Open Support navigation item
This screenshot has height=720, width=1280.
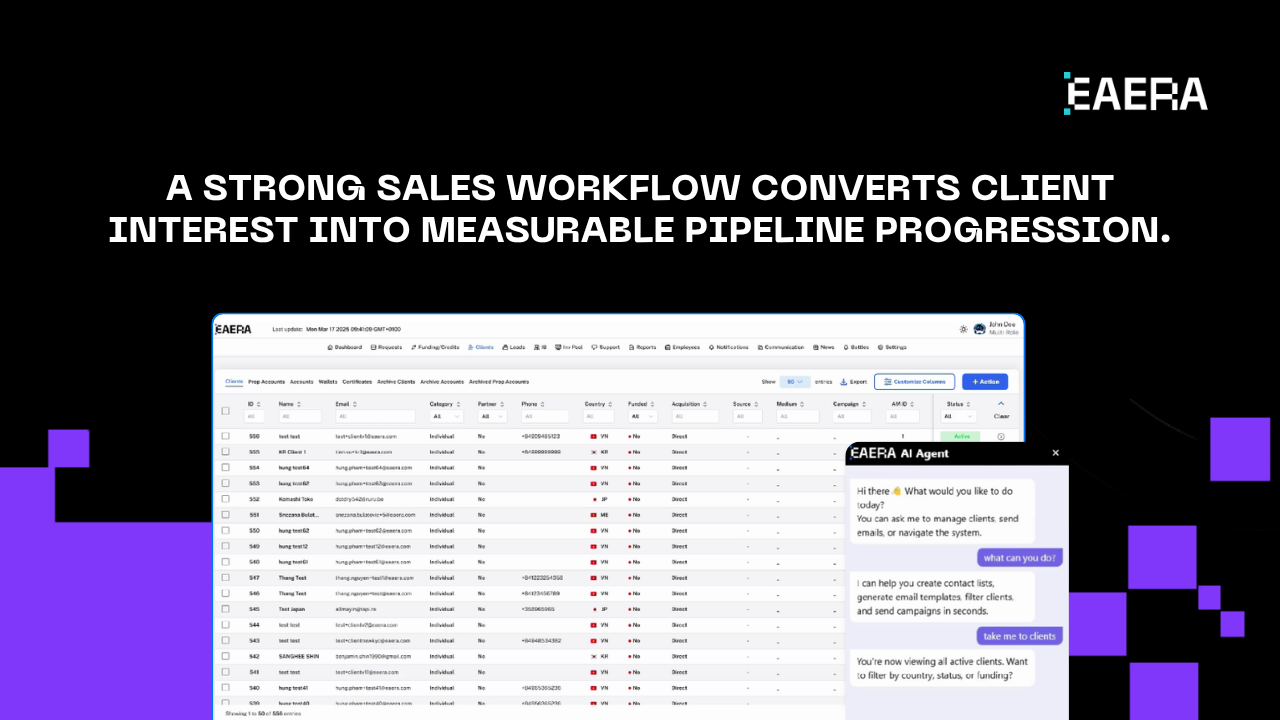(606, 347)
